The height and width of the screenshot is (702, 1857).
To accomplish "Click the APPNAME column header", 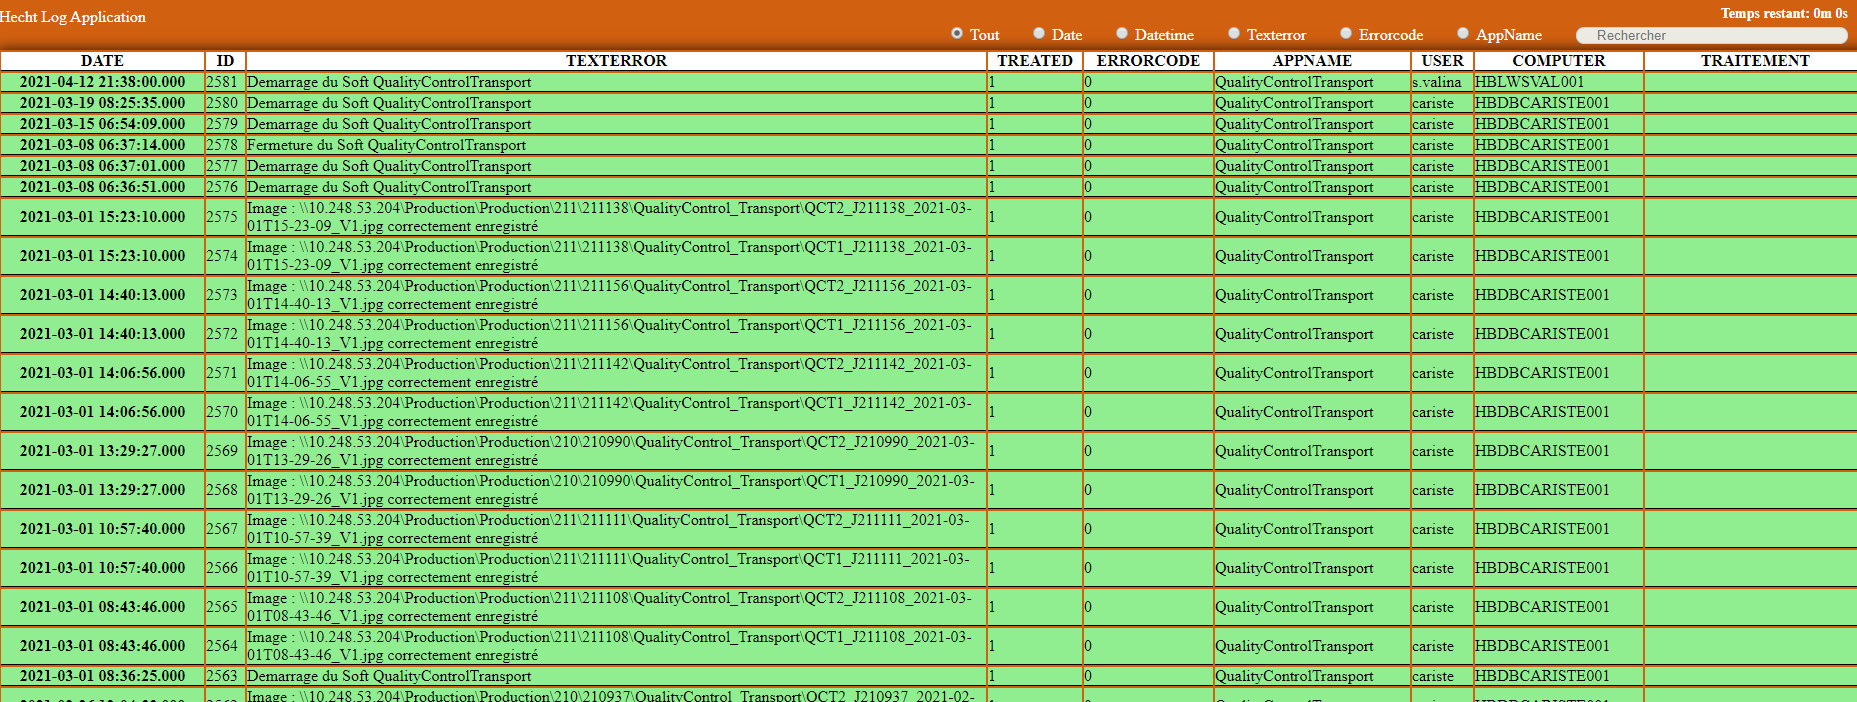I will (x=1312, y=61).
